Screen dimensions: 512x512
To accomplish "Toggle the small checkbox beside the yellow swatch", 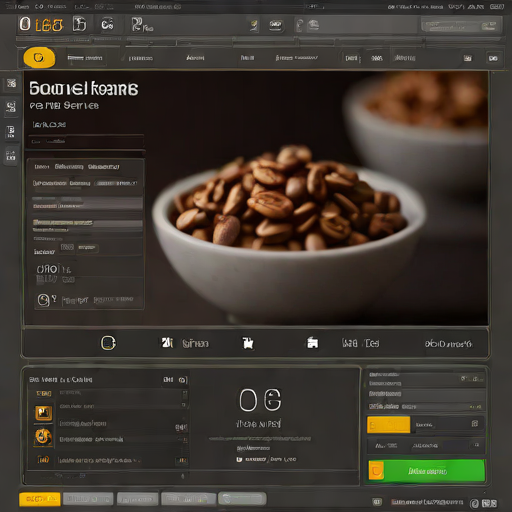I will pyautogui.click(x=475, y=424).
